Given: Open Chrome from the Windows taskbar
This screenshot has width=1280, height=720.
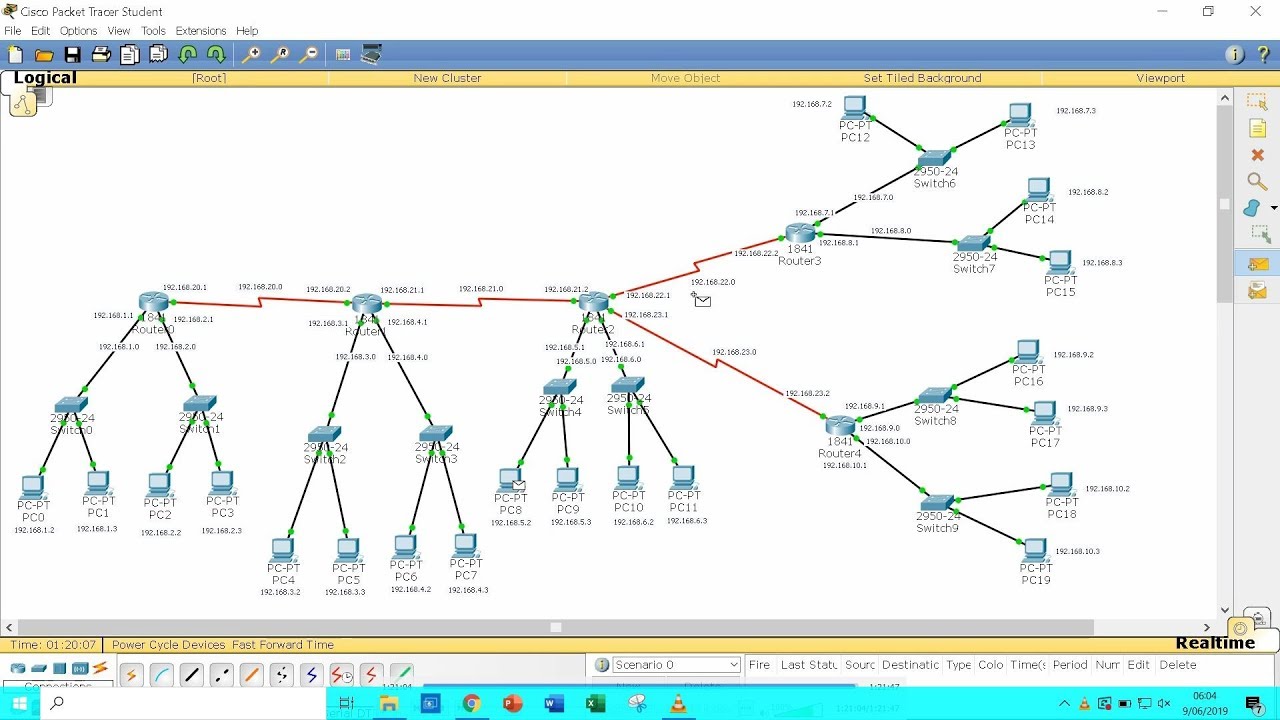Looking at the screenshot, I should [471, 704].
